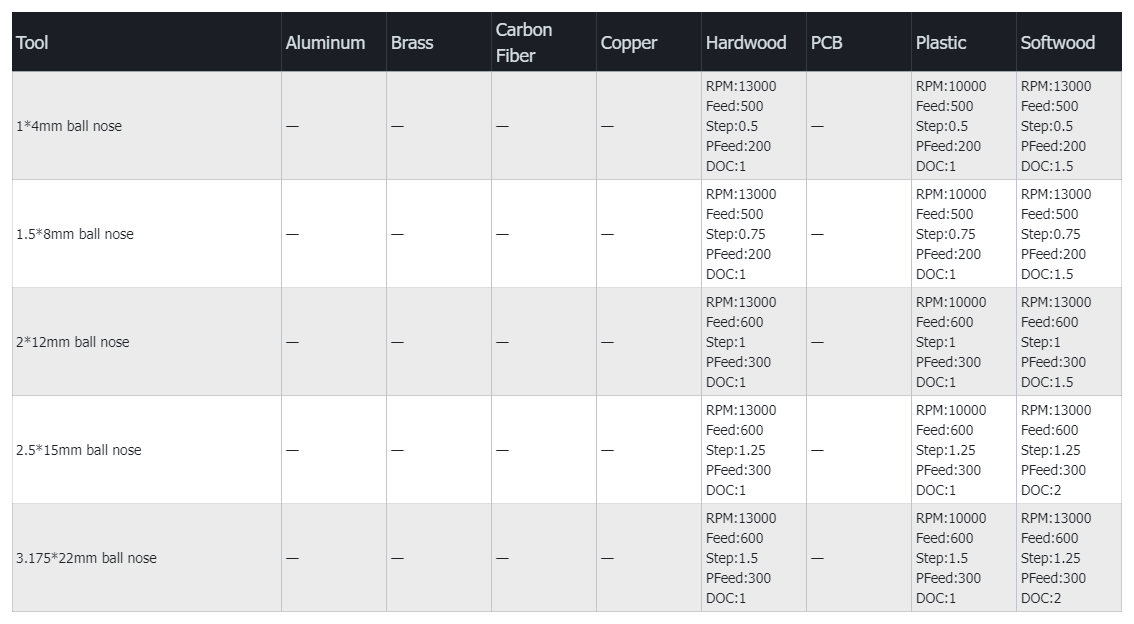The height and width of the screenshot is (624, 1134).
Task: Click the Plastic column header
Action: tap(941, 43)
